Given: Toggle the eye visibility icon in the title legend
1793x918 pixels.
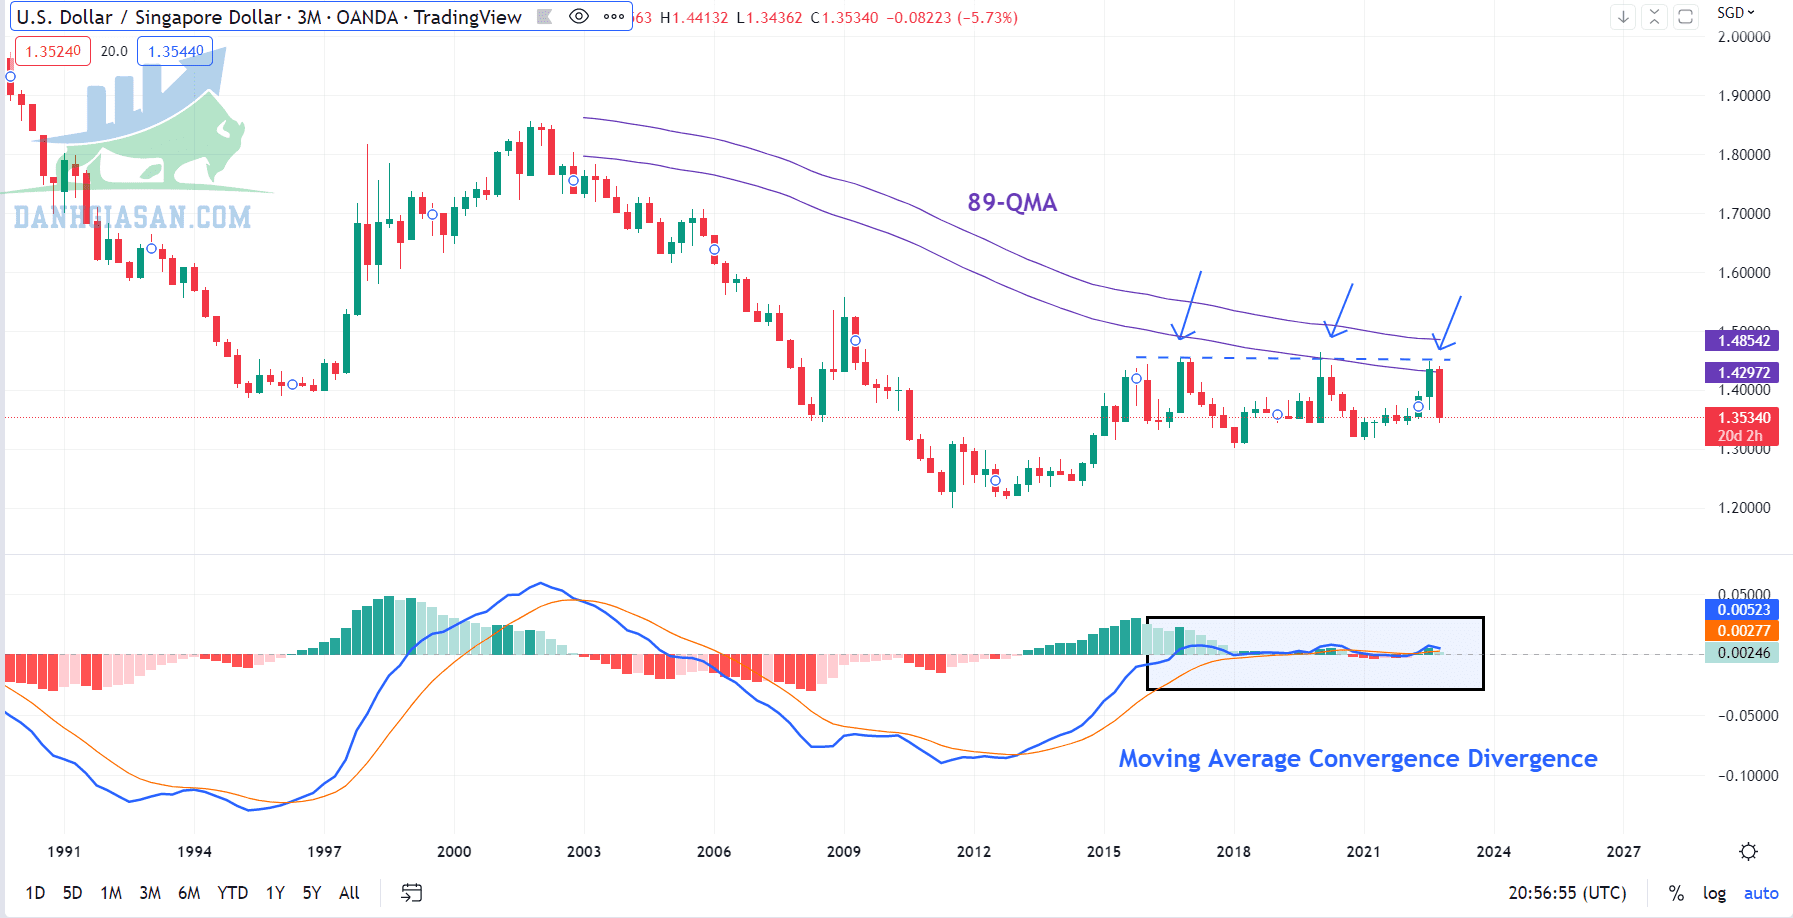Looking at the screenshot, I should [578, 16].
